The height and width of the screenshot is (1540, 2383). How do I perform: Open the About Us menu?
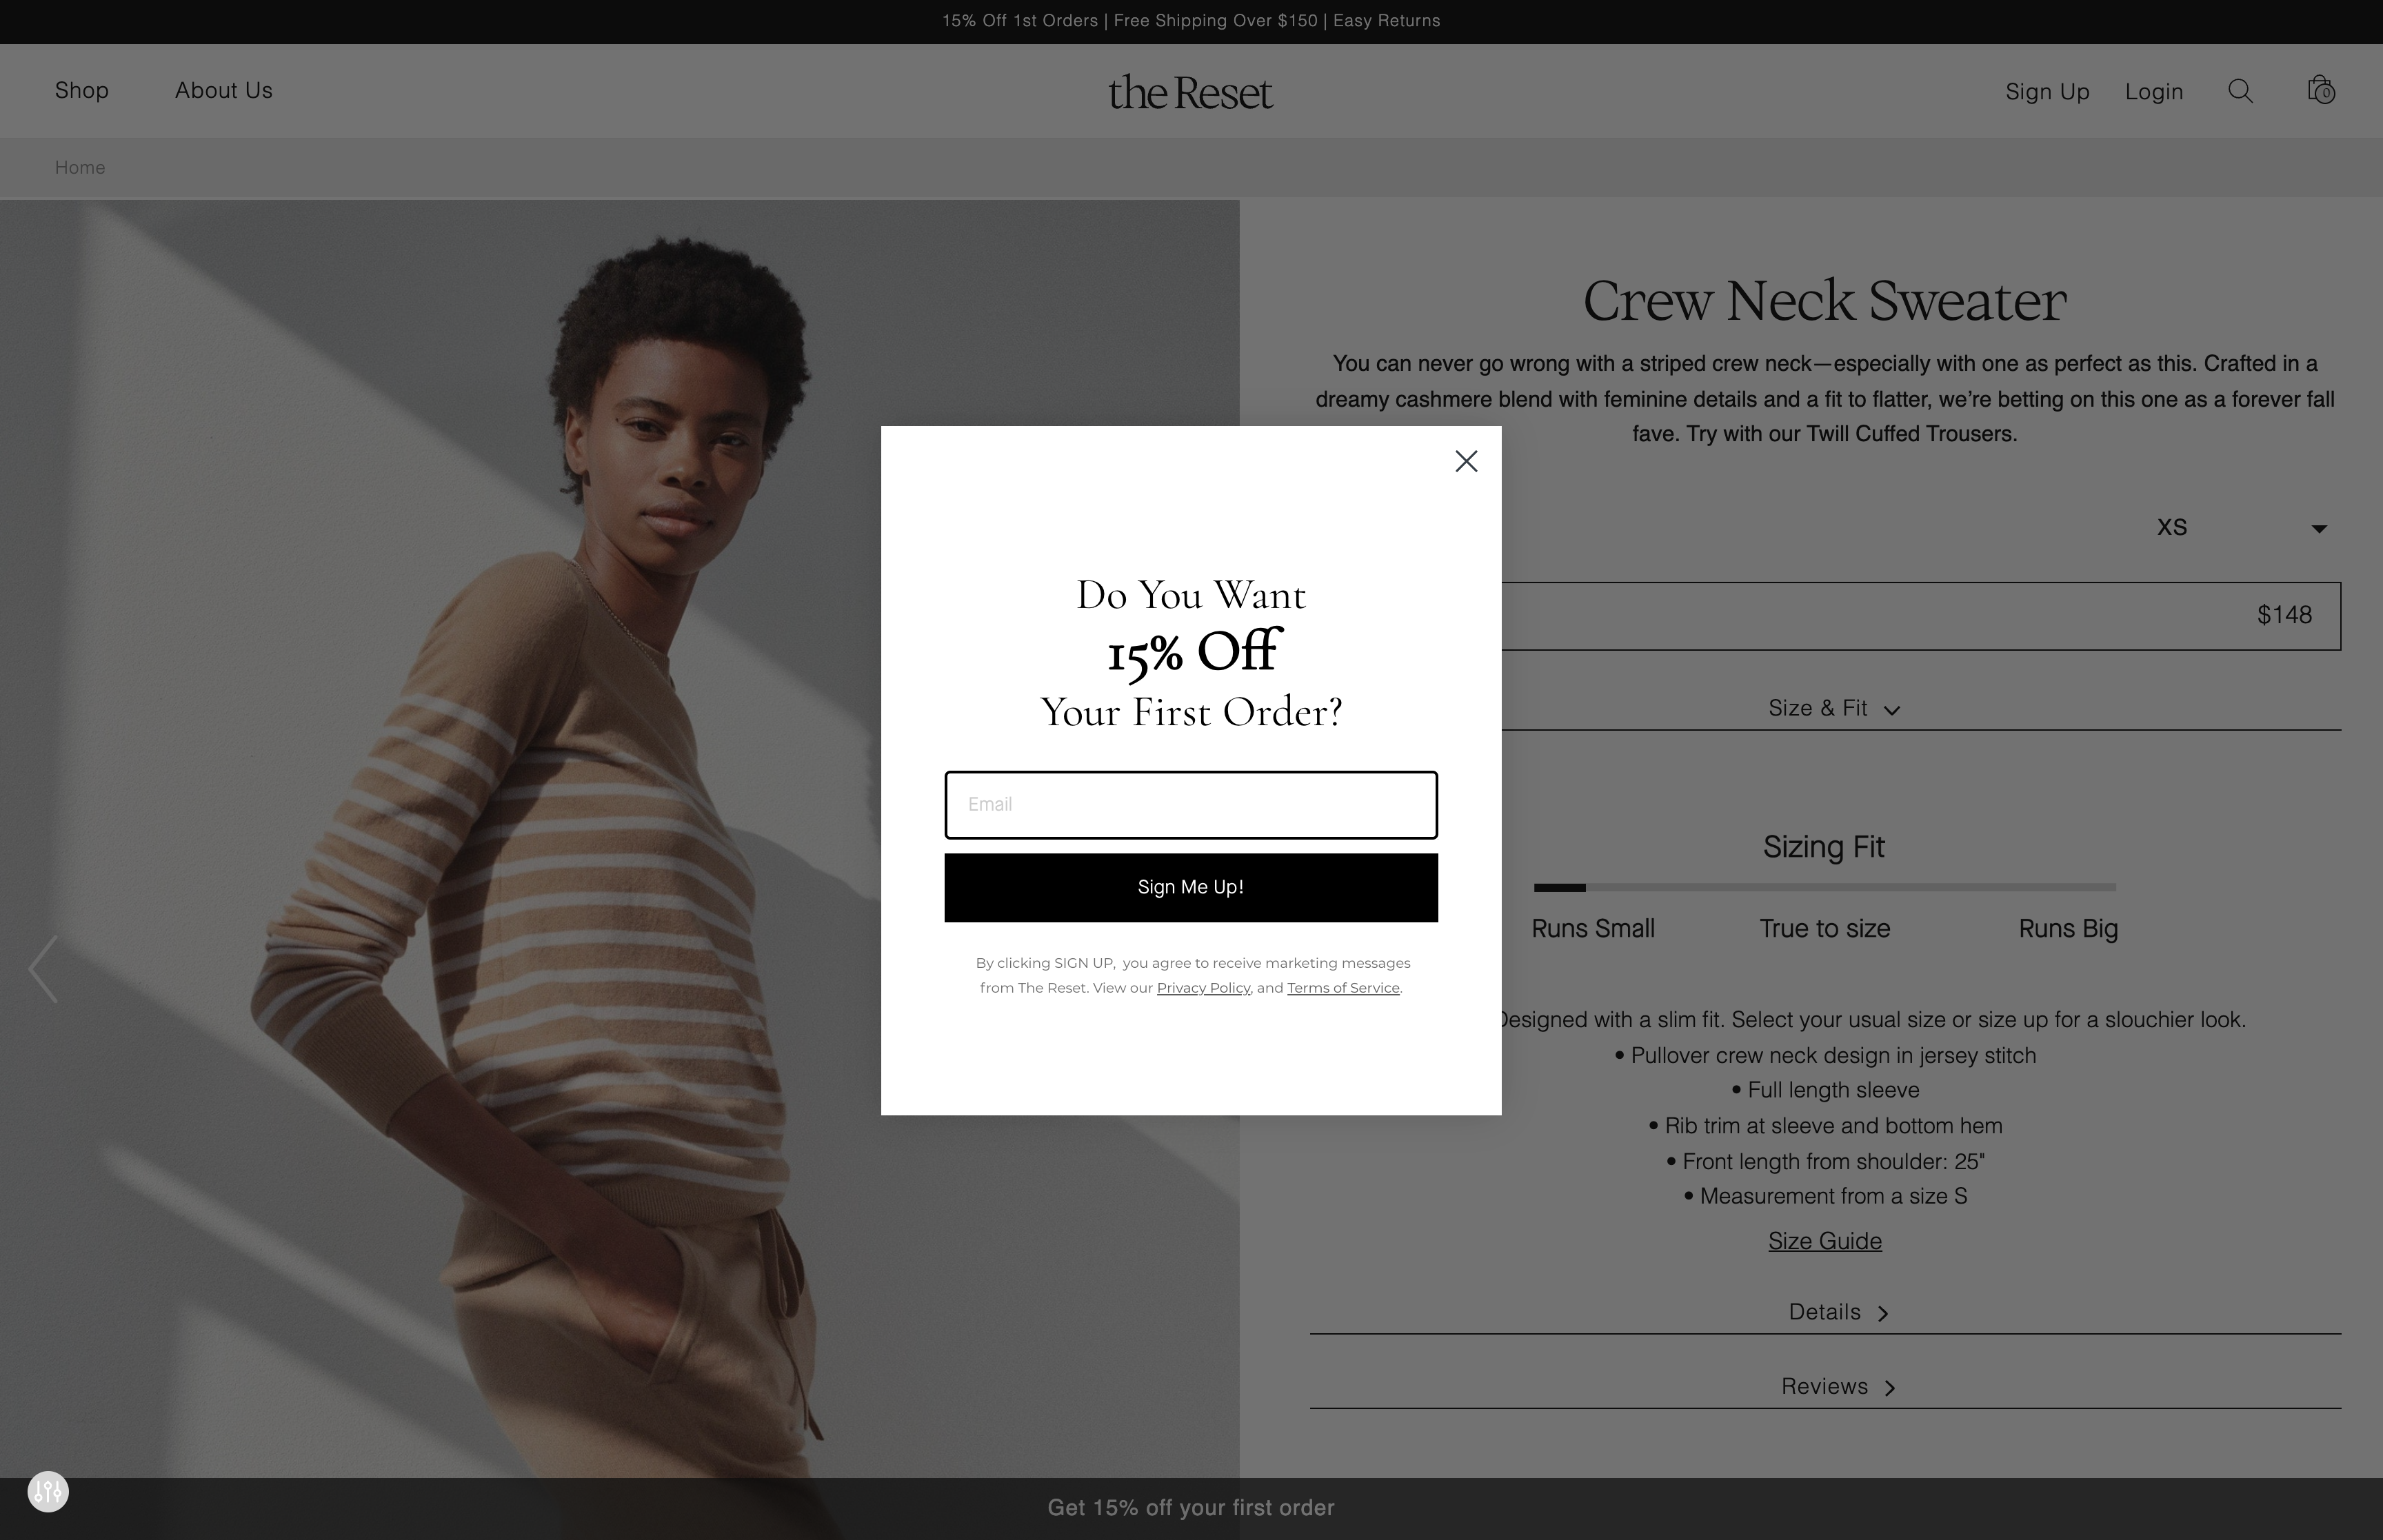222,90
